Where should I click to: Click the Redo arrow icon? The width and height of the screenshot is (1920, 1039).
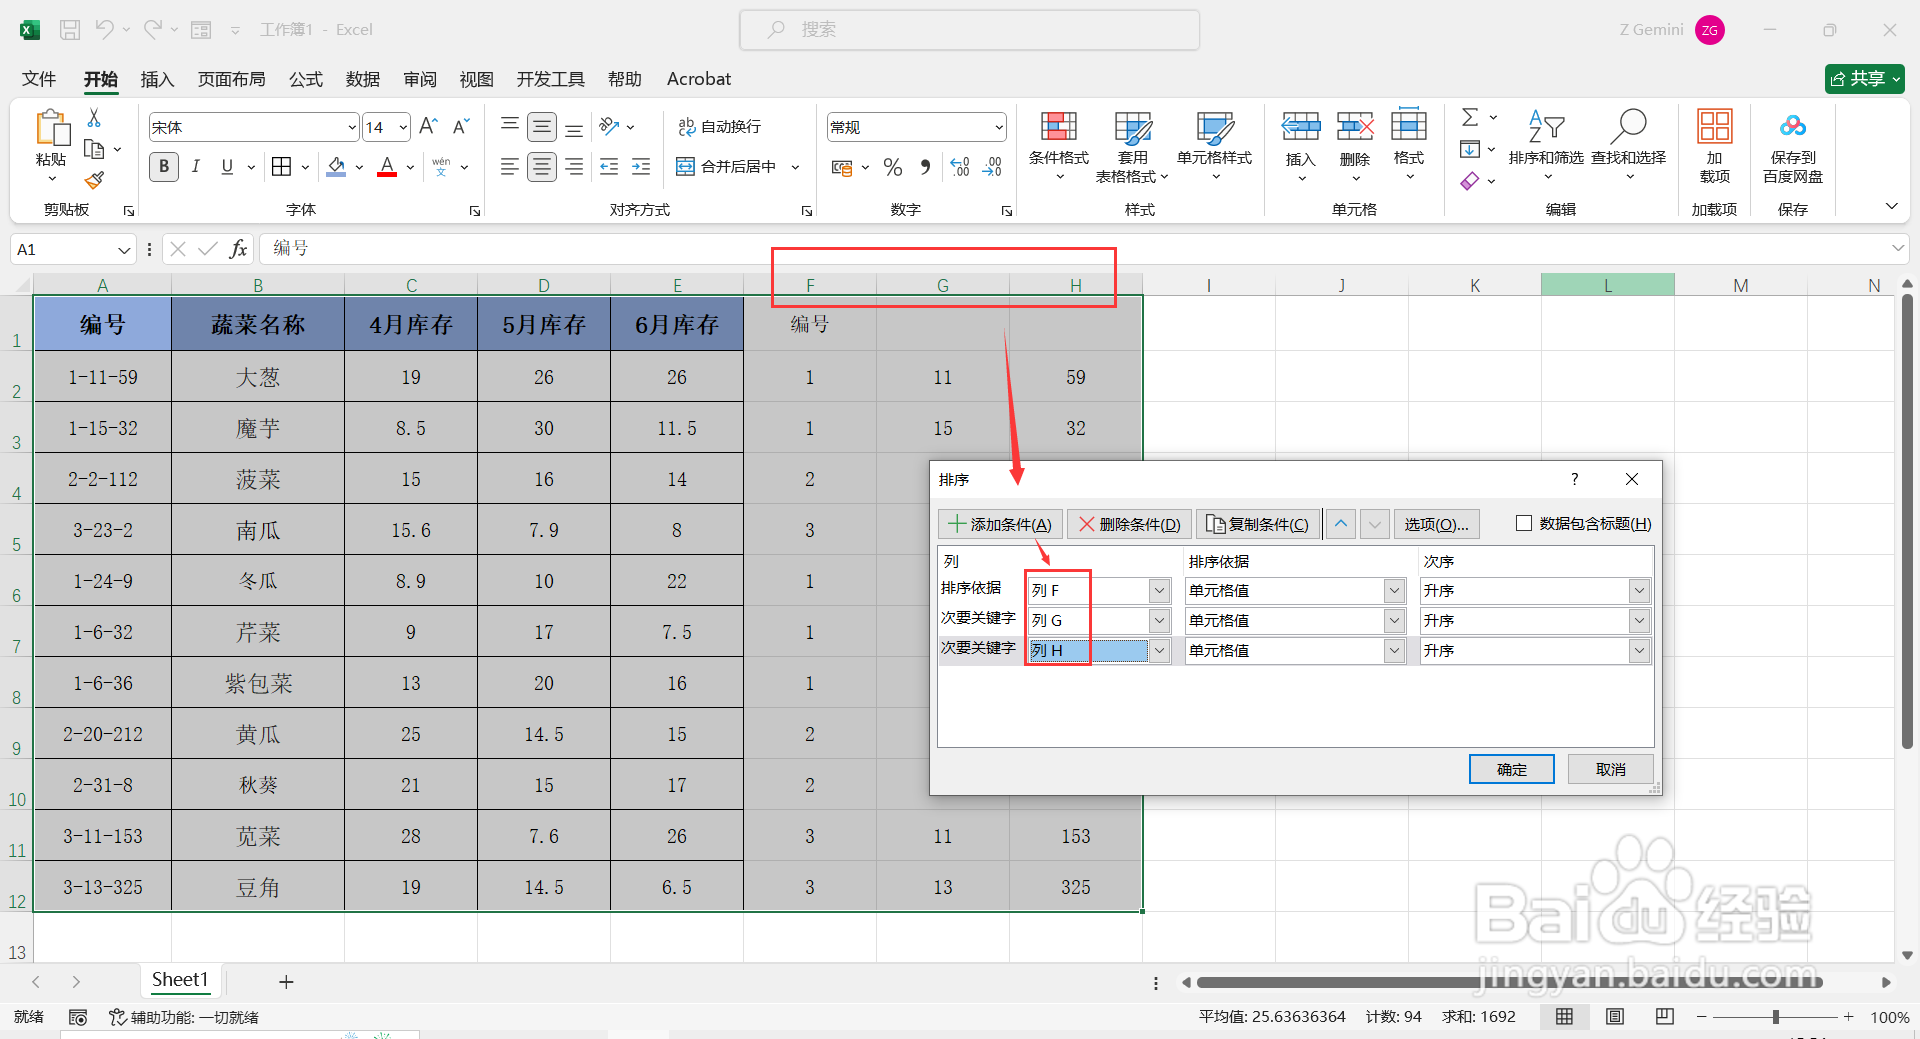click(152, 30)
